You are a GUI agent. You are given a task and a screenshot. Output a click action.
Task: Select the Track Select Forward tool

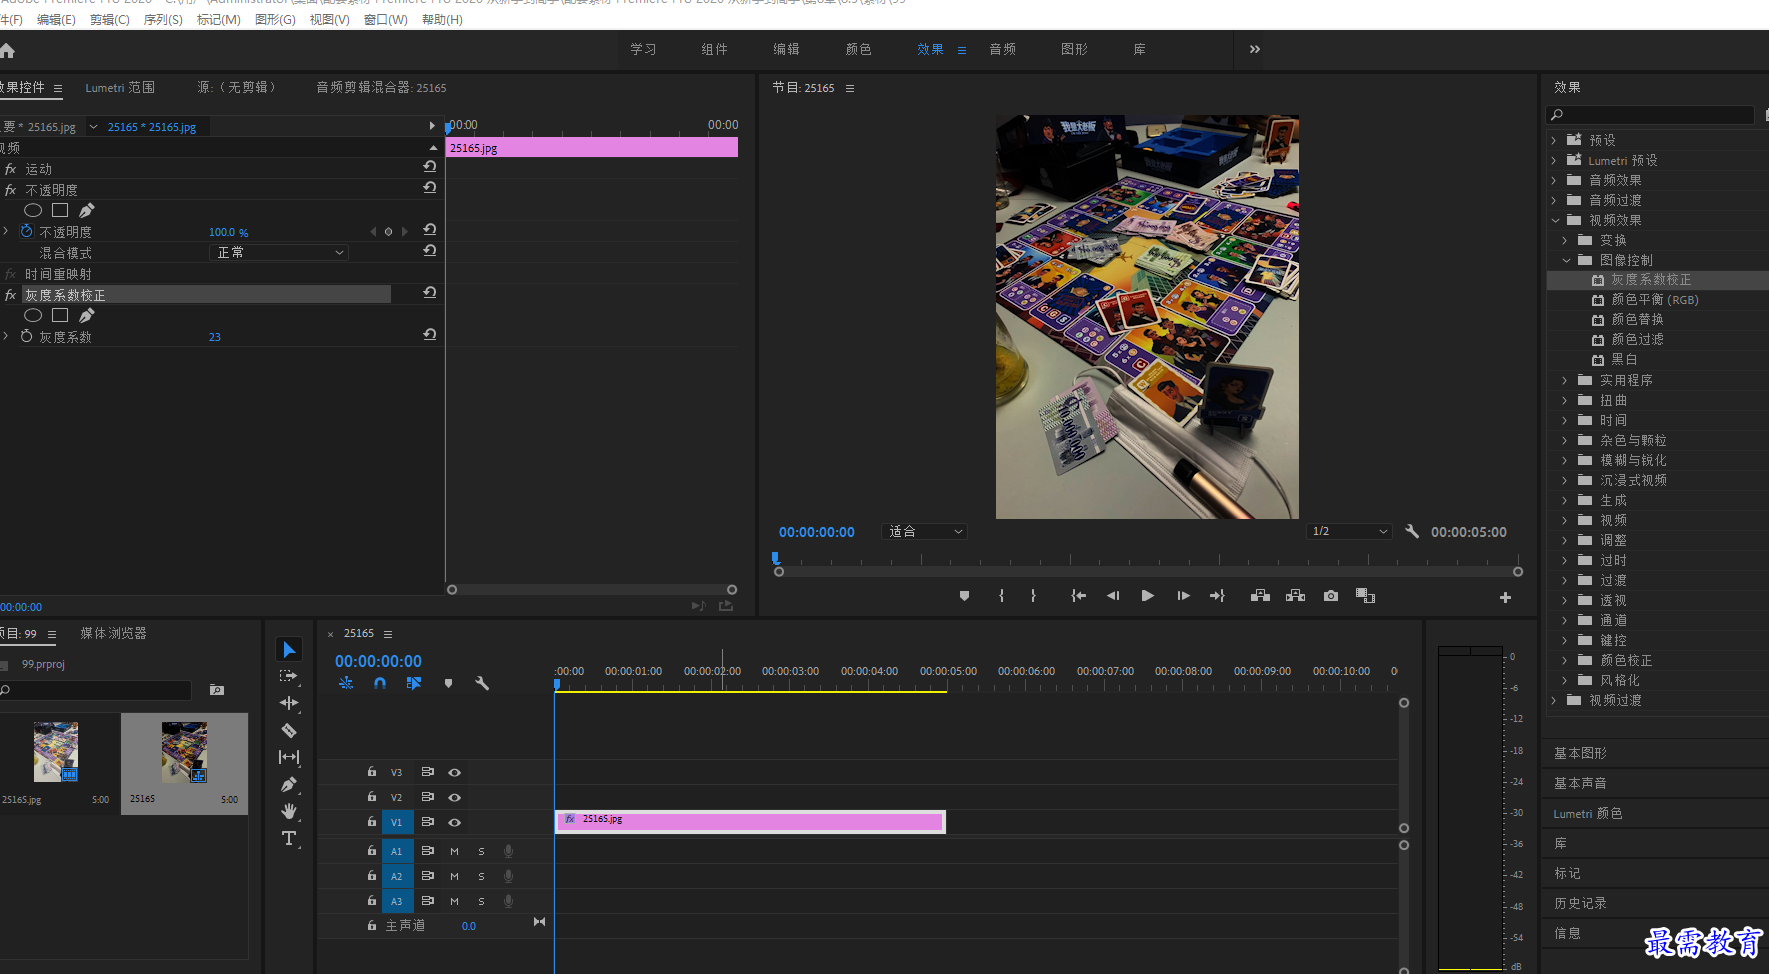(289, 677)
